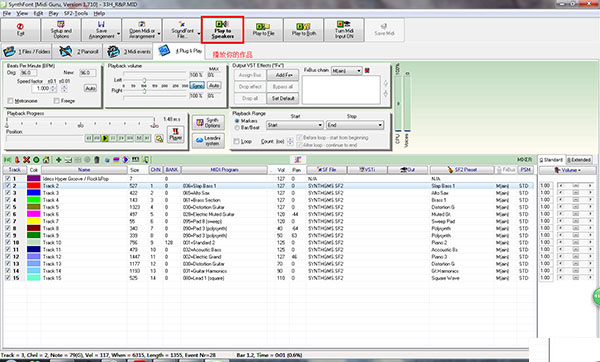
Task: Click the MIDI Program column header
Action: tap(224, 170)
